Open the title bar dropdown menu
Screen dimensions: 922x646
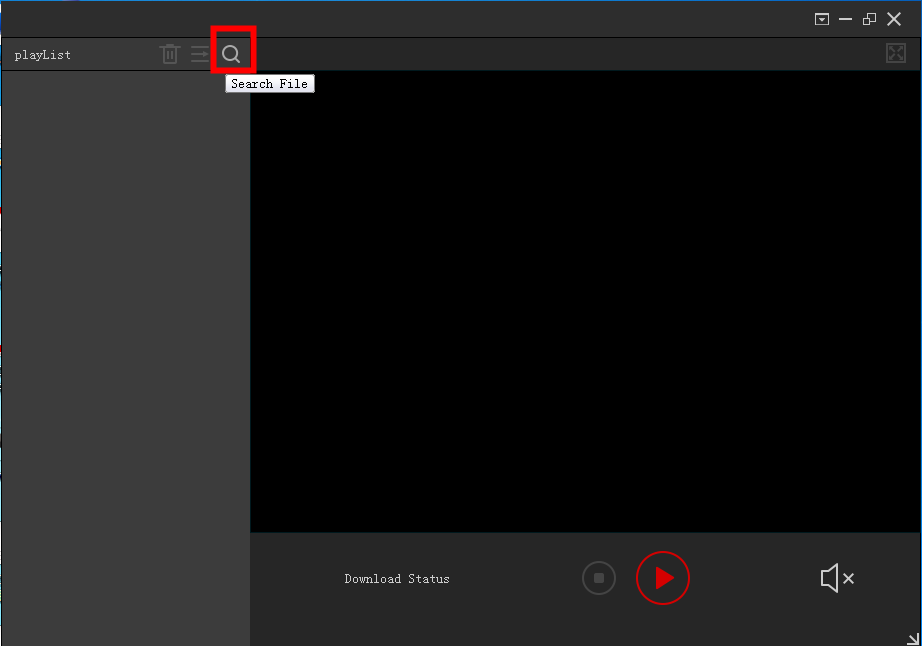tap(822, 19)
